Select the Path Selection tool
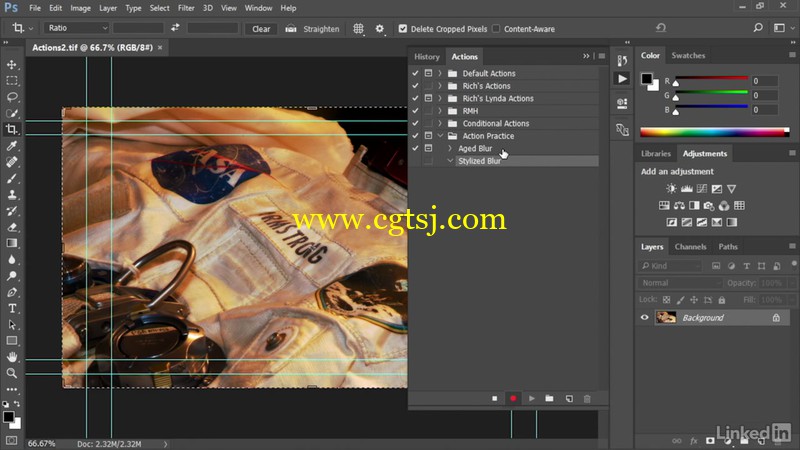The width and height of the screenshot is (800, 450). click(x=12, y=325)
